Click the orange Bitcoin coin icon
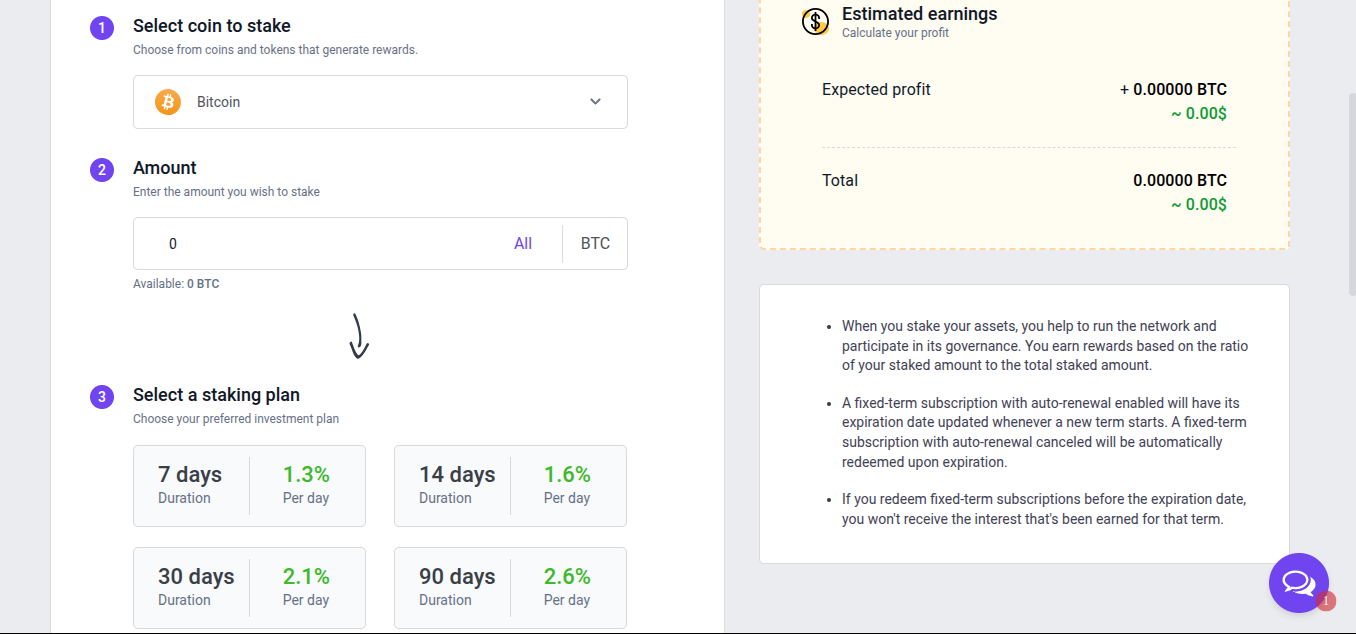The height and width of the screenshot is (634, 1356). (168, 102)
